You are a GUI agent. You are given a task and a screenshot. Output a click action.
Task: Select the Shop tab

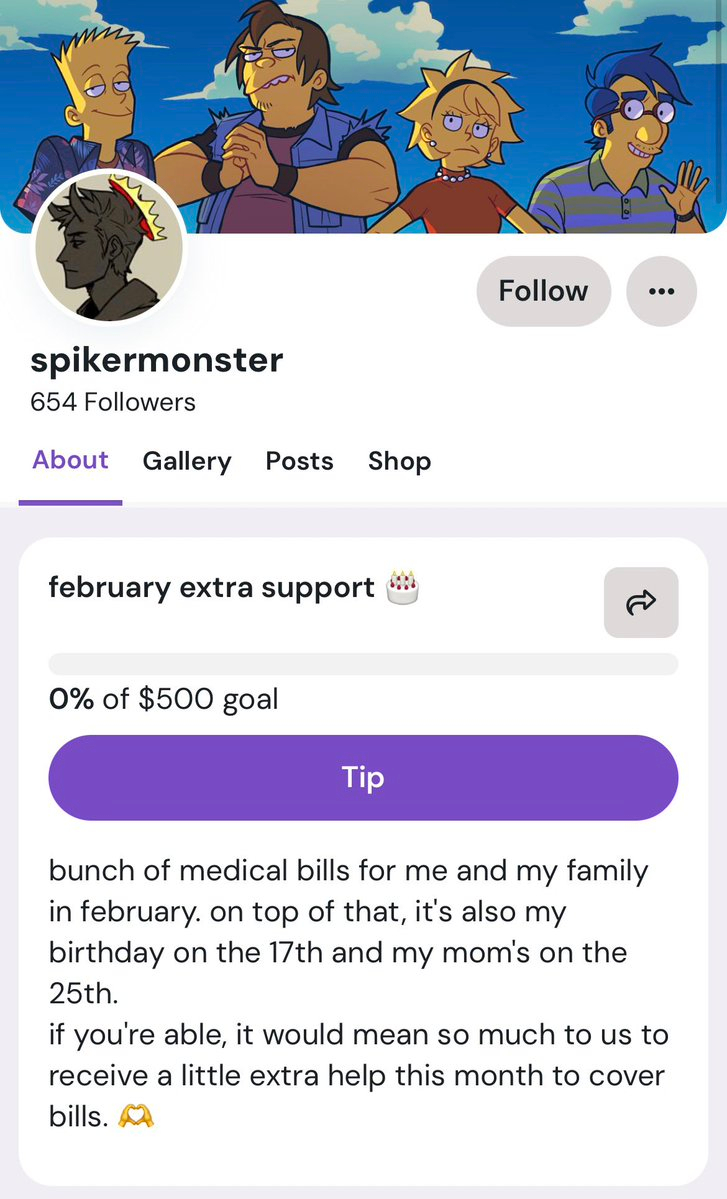click(x=399, y=461)
